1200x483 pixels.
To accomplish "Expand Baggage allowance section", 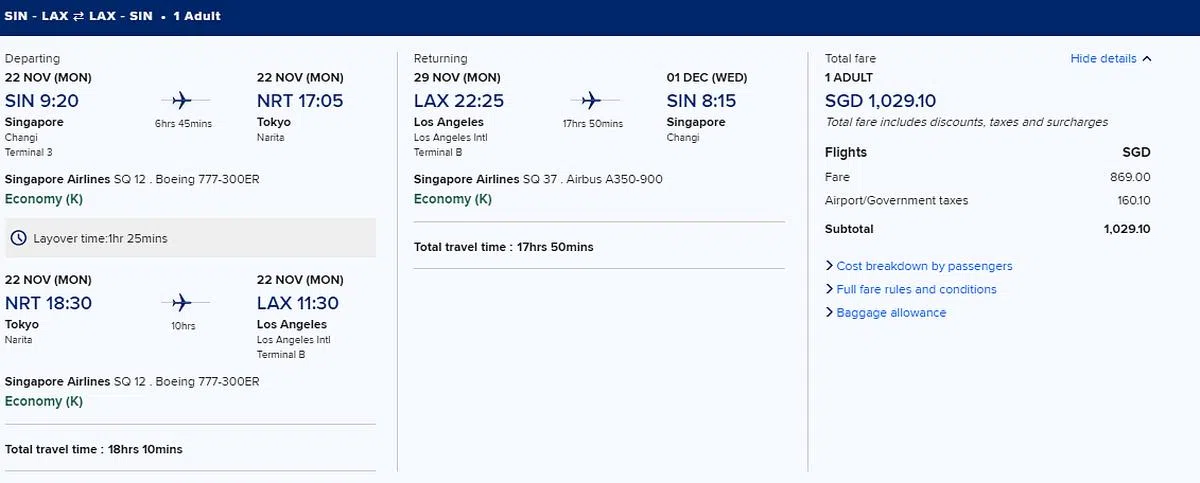I will coord(891,313).
